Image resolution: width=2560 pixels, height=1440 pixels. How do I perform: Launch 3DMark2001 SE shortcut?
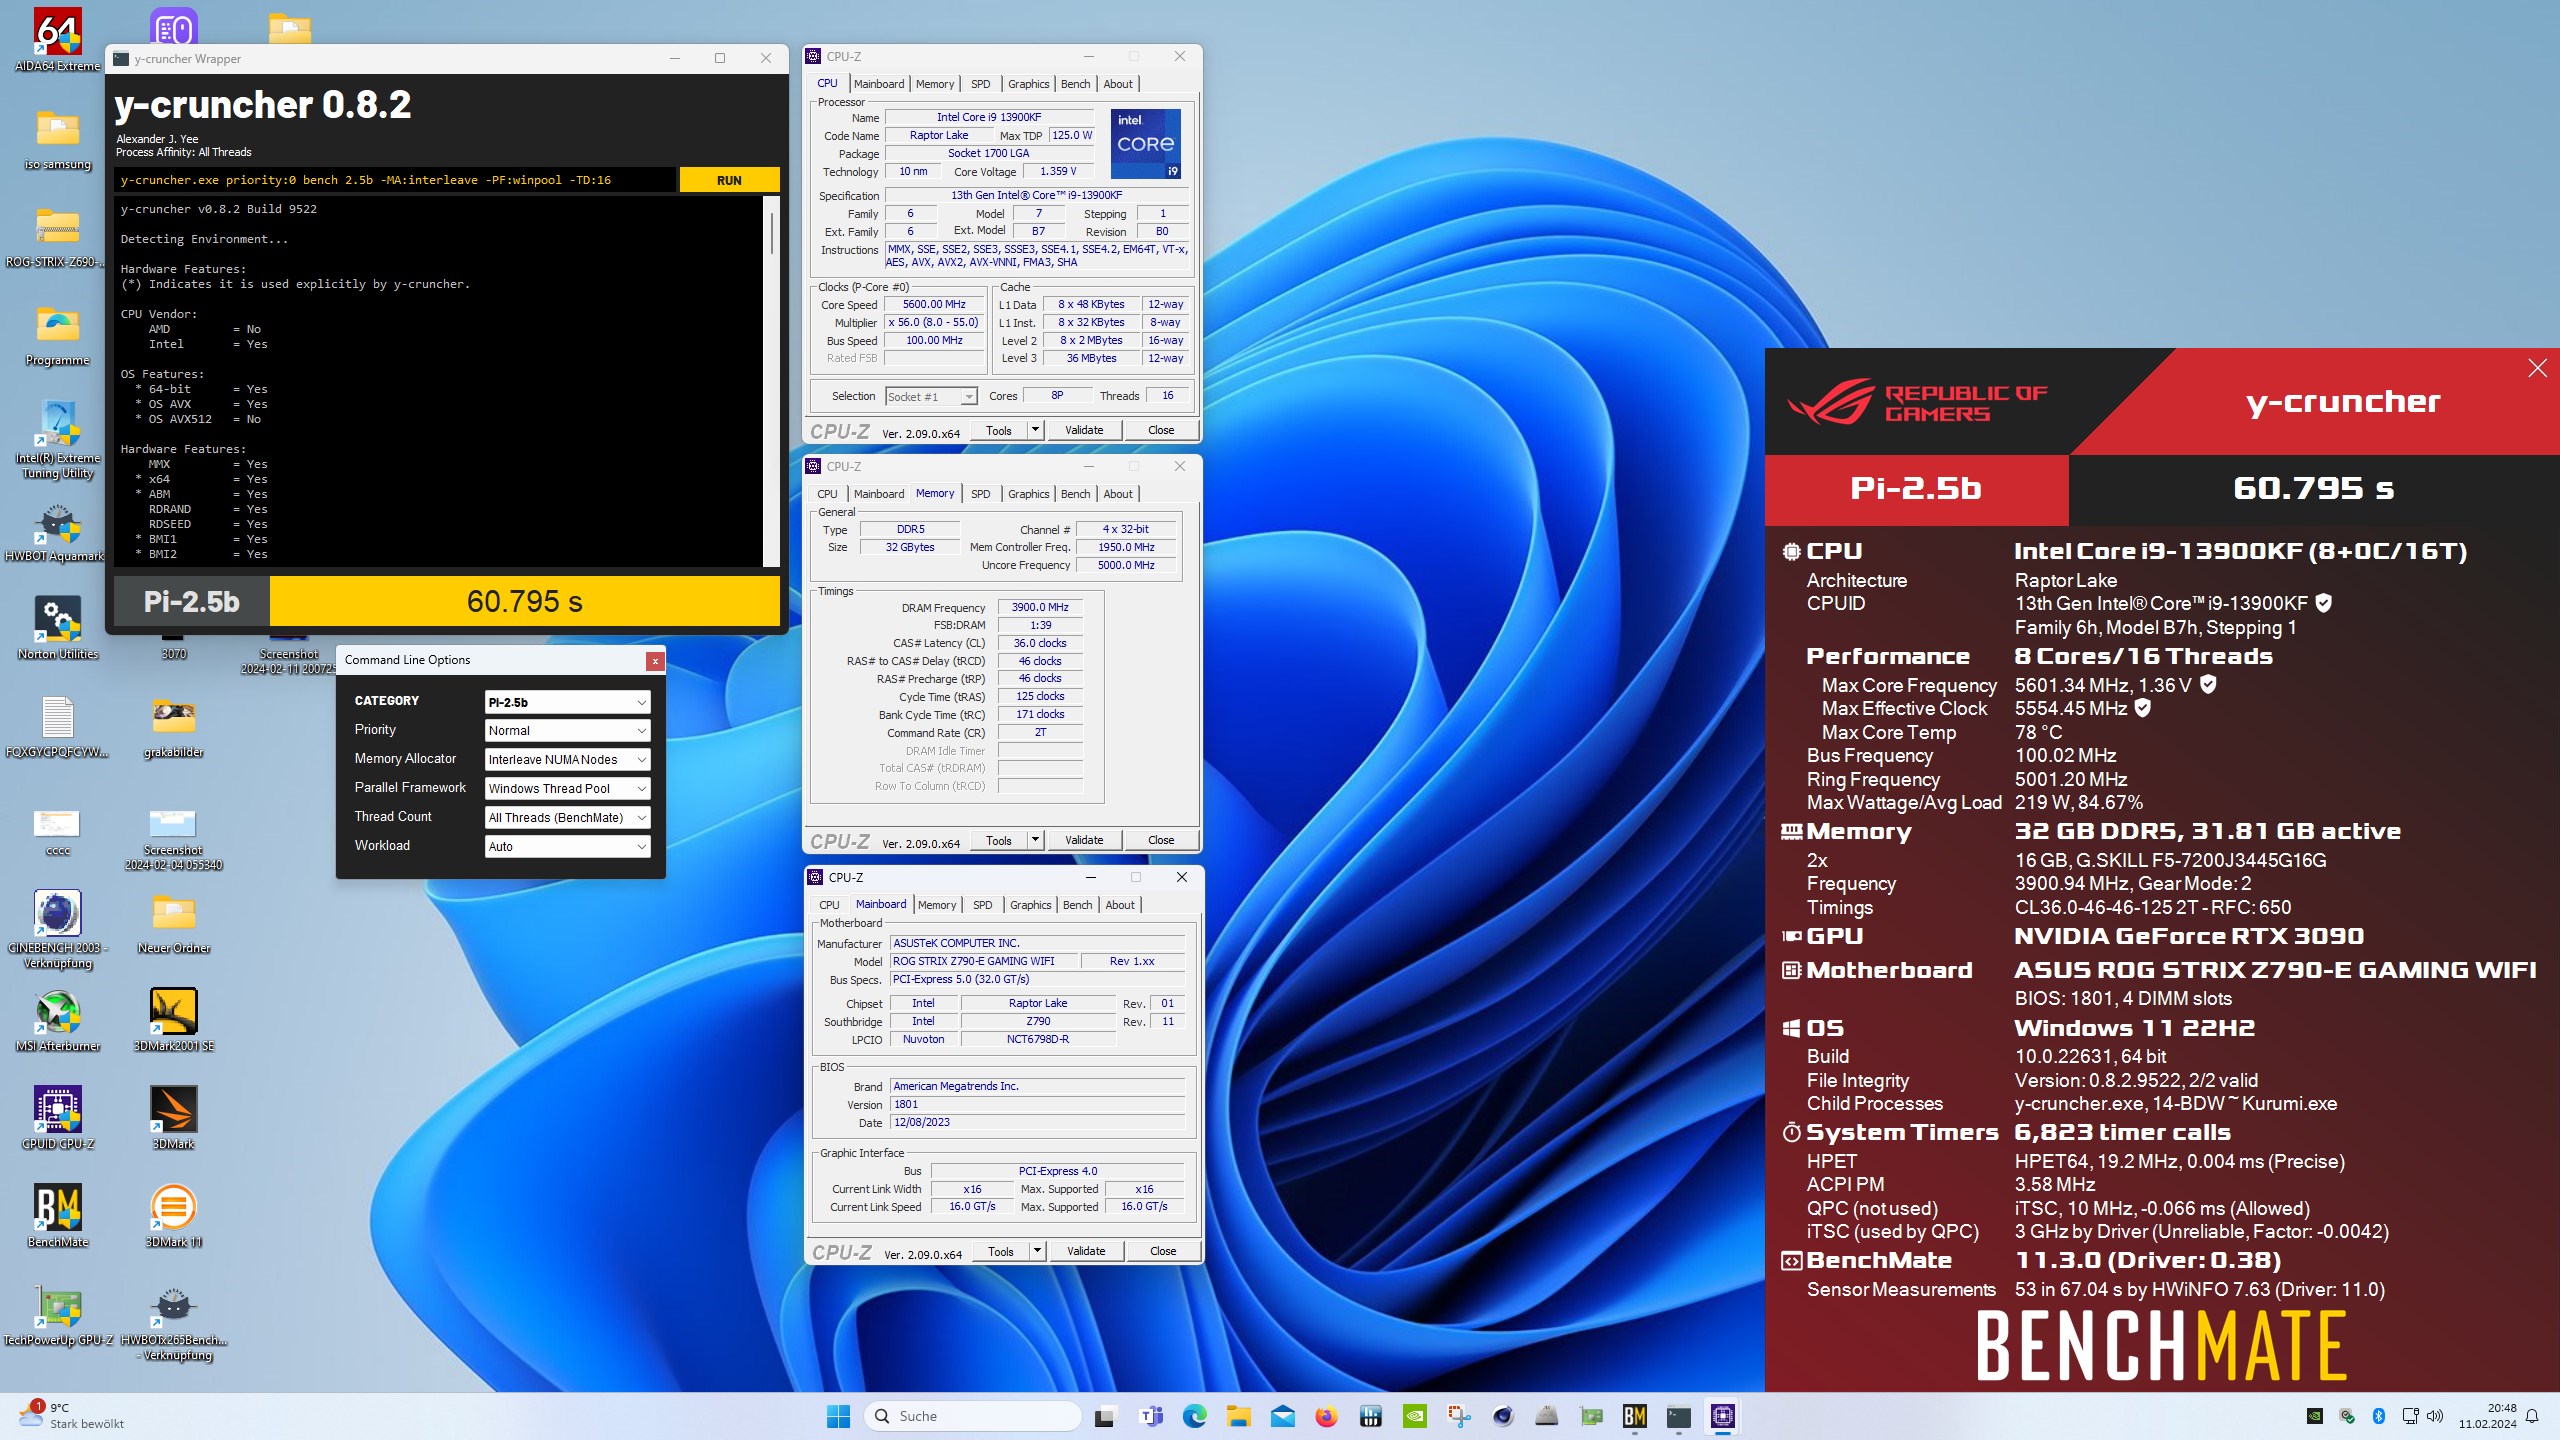point(173,1020)
